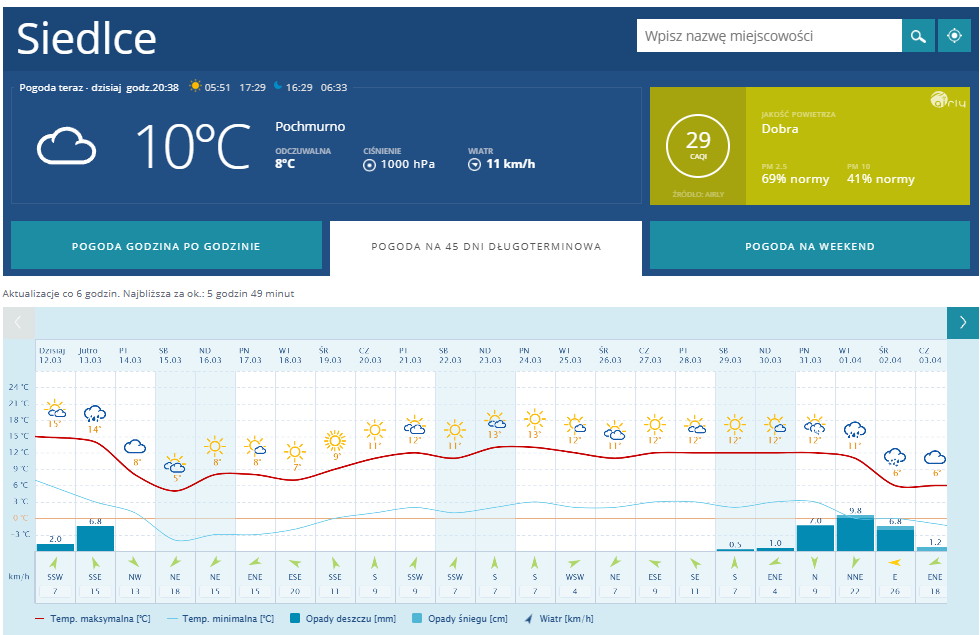The width and height of the screenshot is (980, 635).
Task: Click the 29 CAQI air quality circle
Action: click(698, 146)
